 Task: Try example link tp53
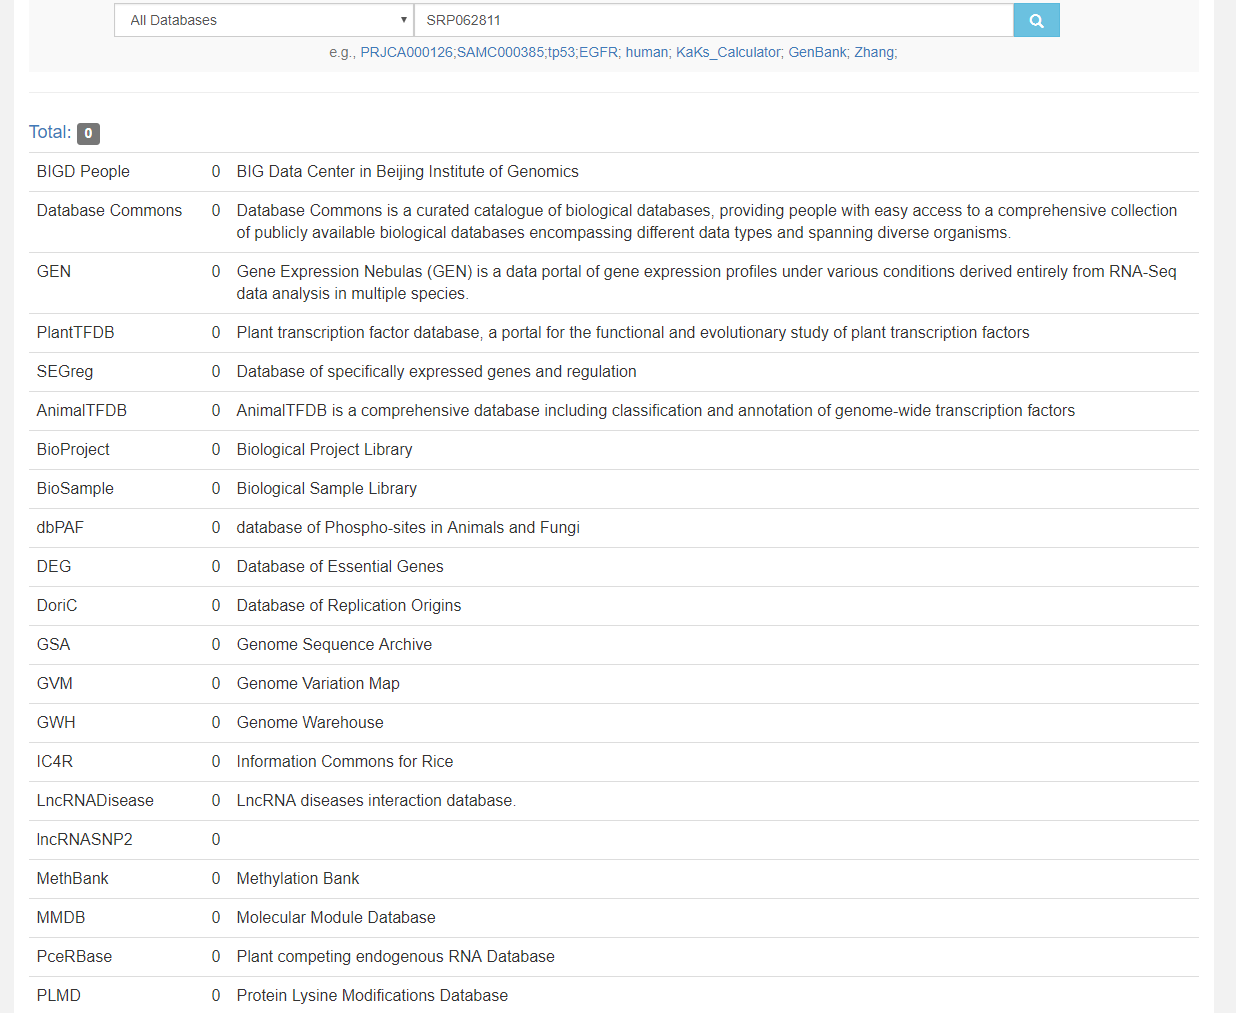(561, 52)
